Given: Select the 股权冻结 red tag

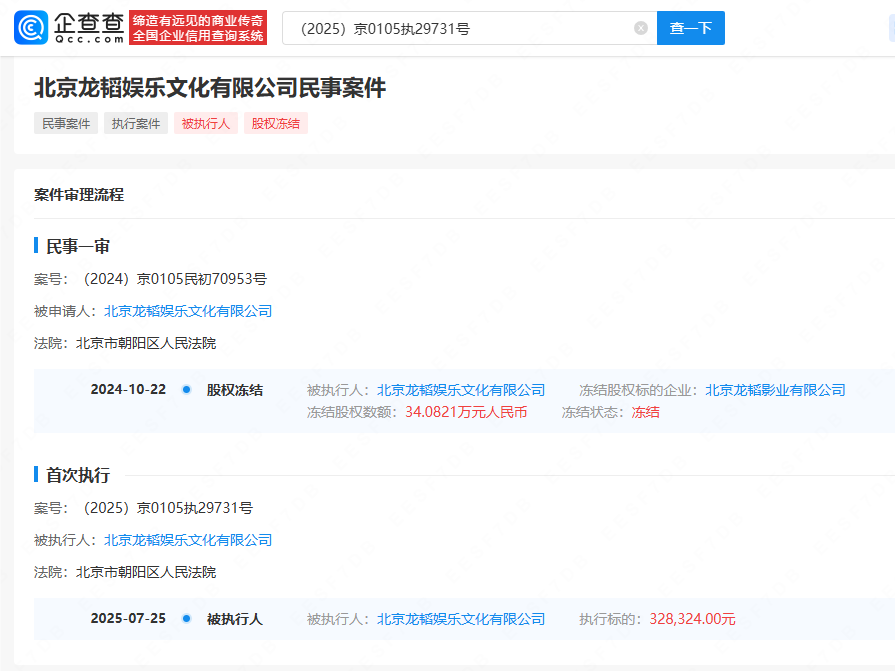Looking at the screenshot, I should 276,123.
